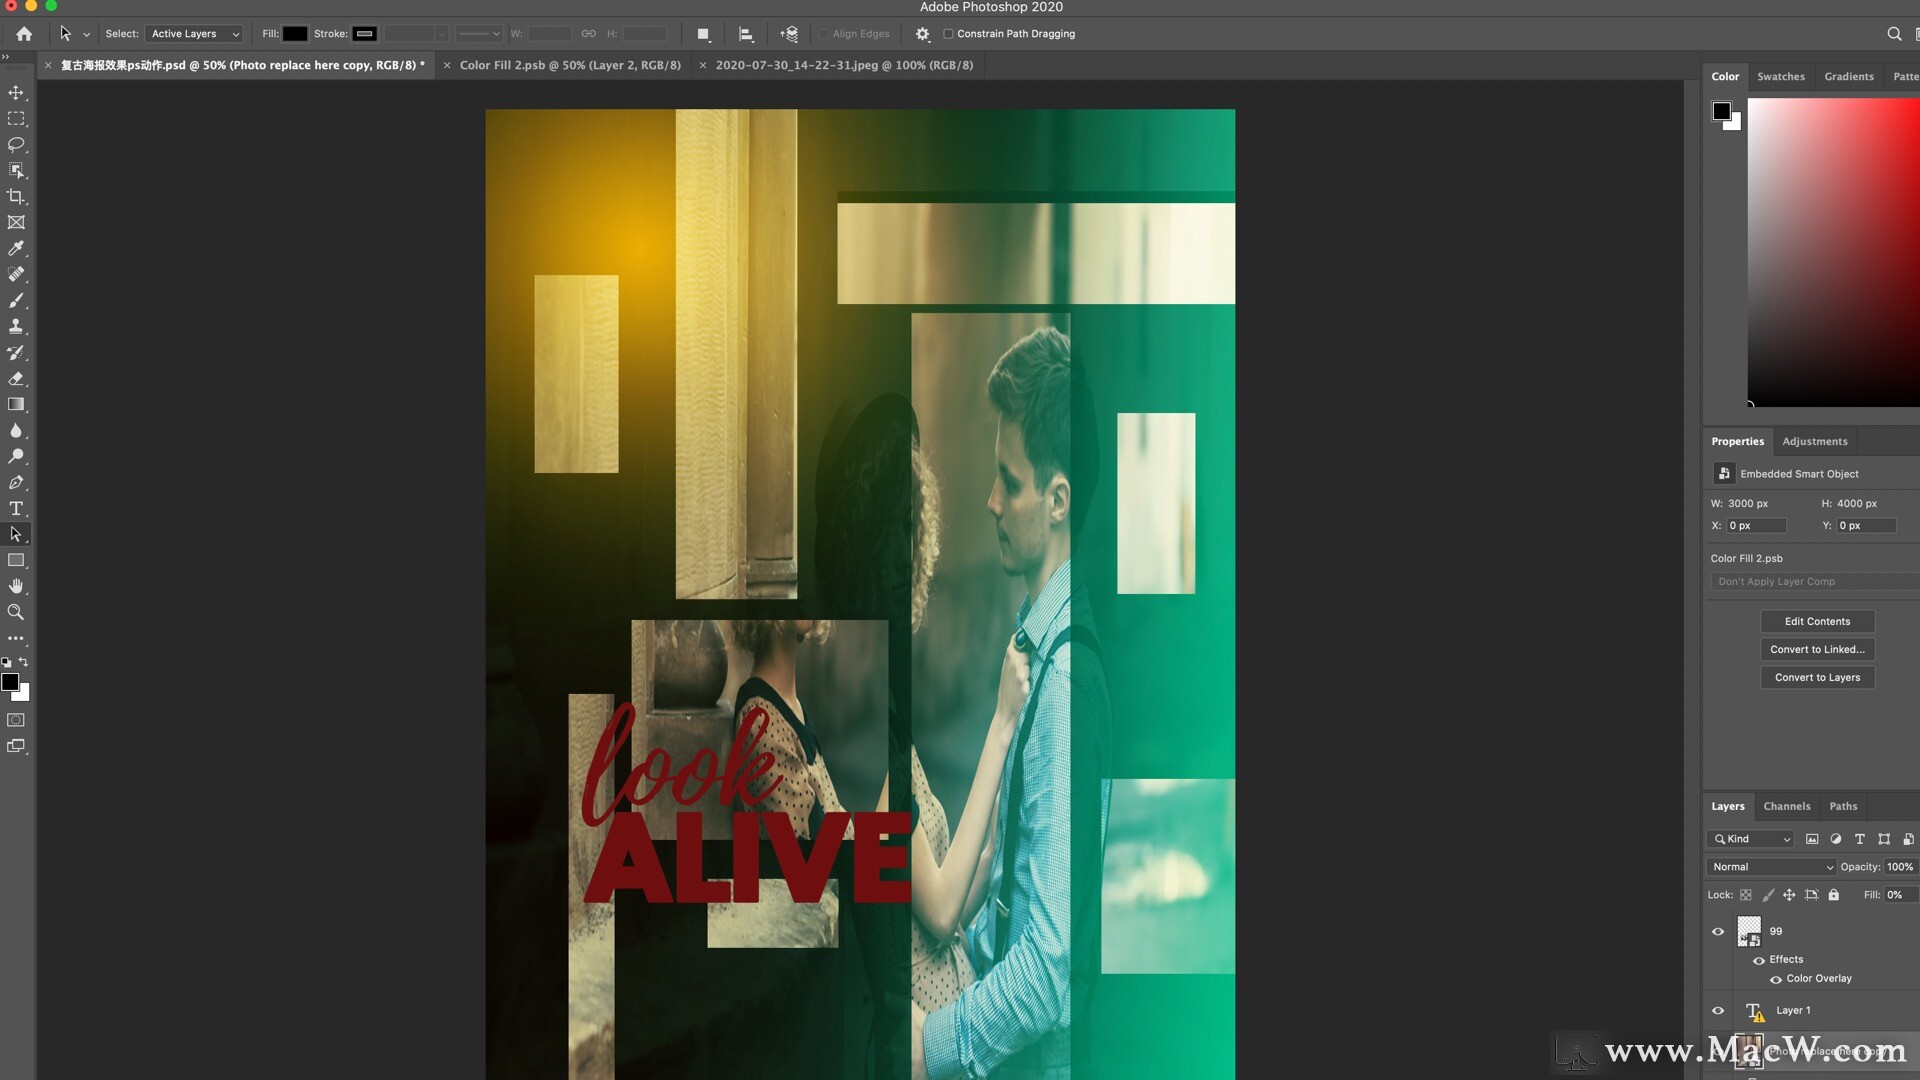Select the Hand tool
This screenshot has width=1920, height=1080.
click(16, 586)
